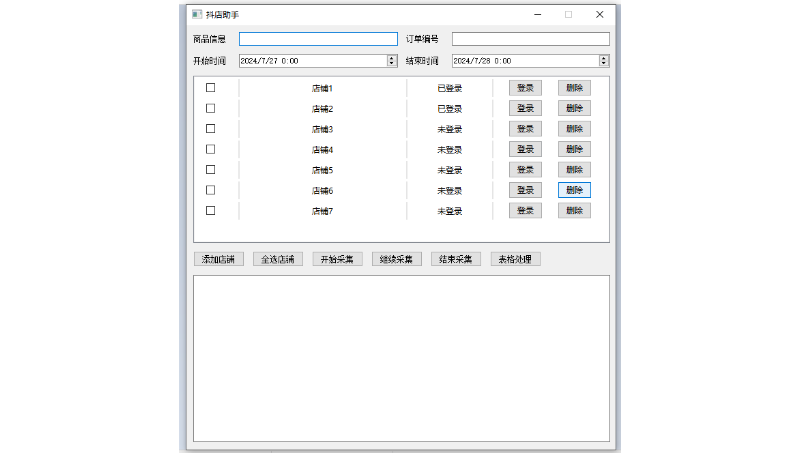Delete 店铺6 using its 删除 button
This screenshot has height=453, width=800.
point(574,190)
